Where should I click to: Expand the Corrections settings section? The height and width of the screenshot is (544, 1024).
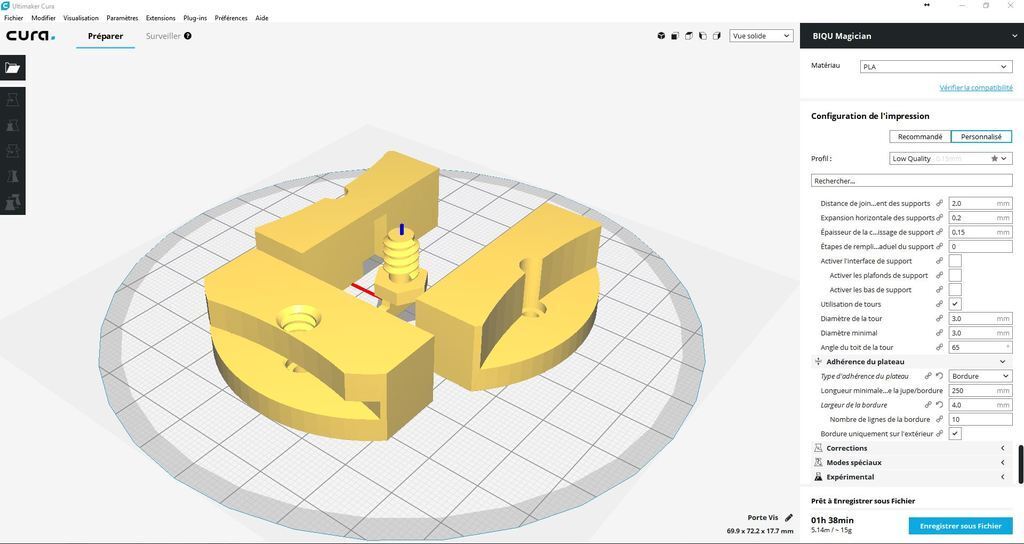[x=911, y=448]
